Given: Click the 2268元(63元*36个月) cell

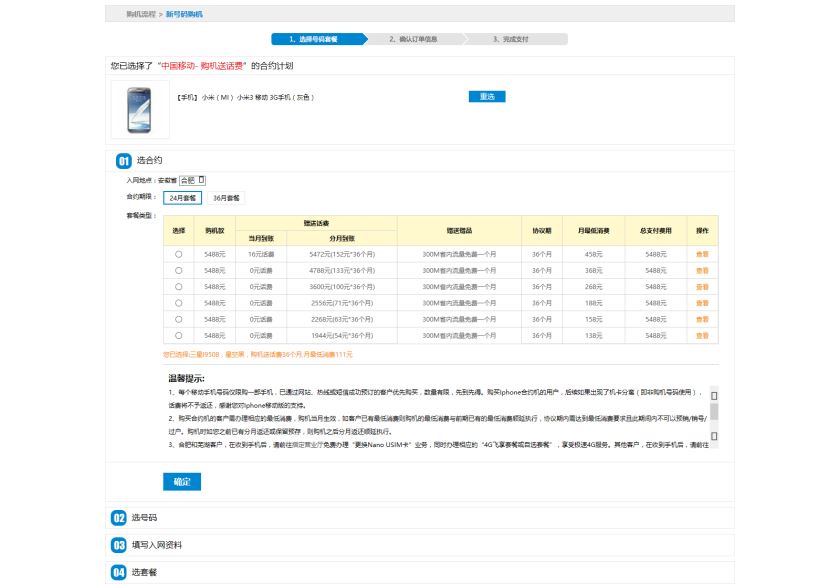Looking at the screenshot, I should point(342,319).
